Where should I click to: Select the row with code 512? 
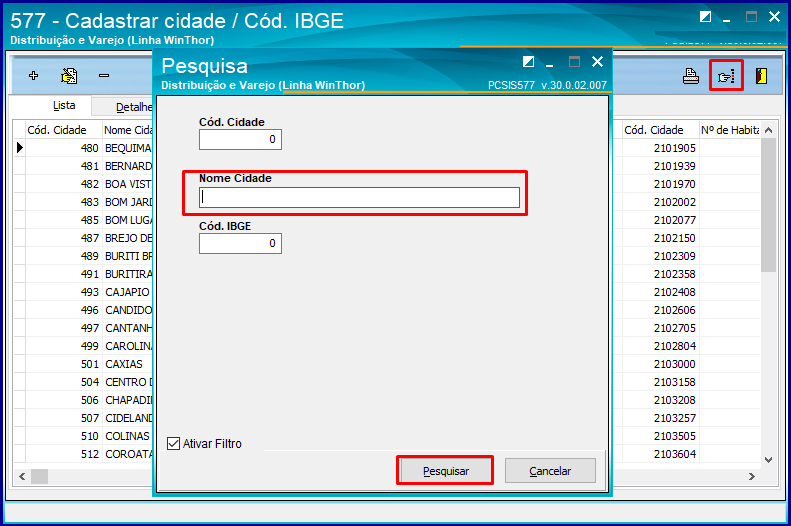(84, 454)
